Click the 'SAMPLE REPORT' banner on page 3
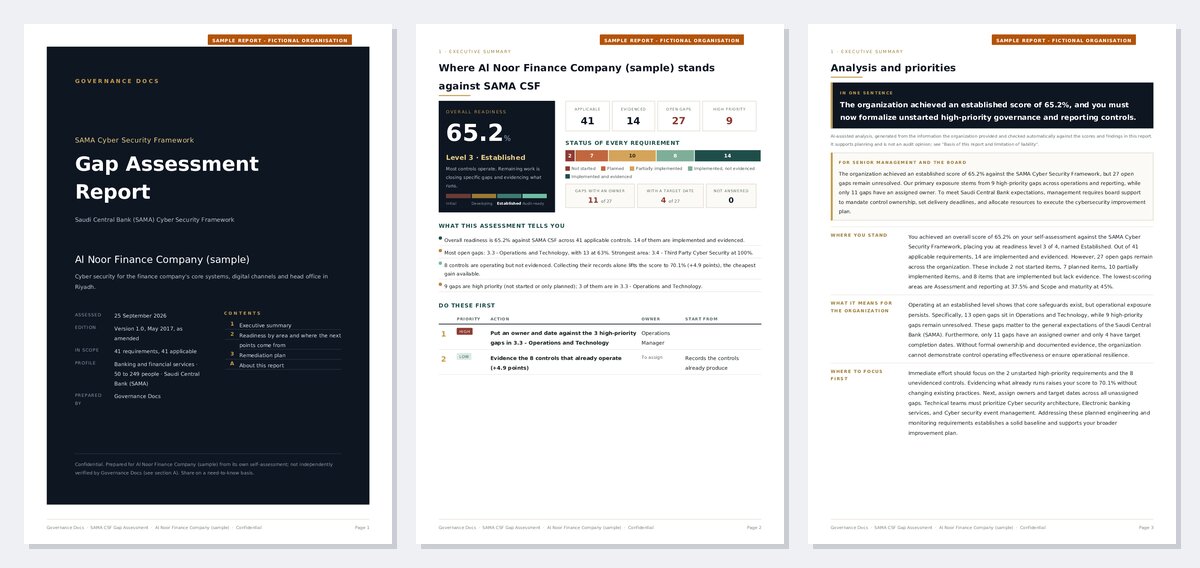The image size is (1200, 568). [x=1064, y=40]
